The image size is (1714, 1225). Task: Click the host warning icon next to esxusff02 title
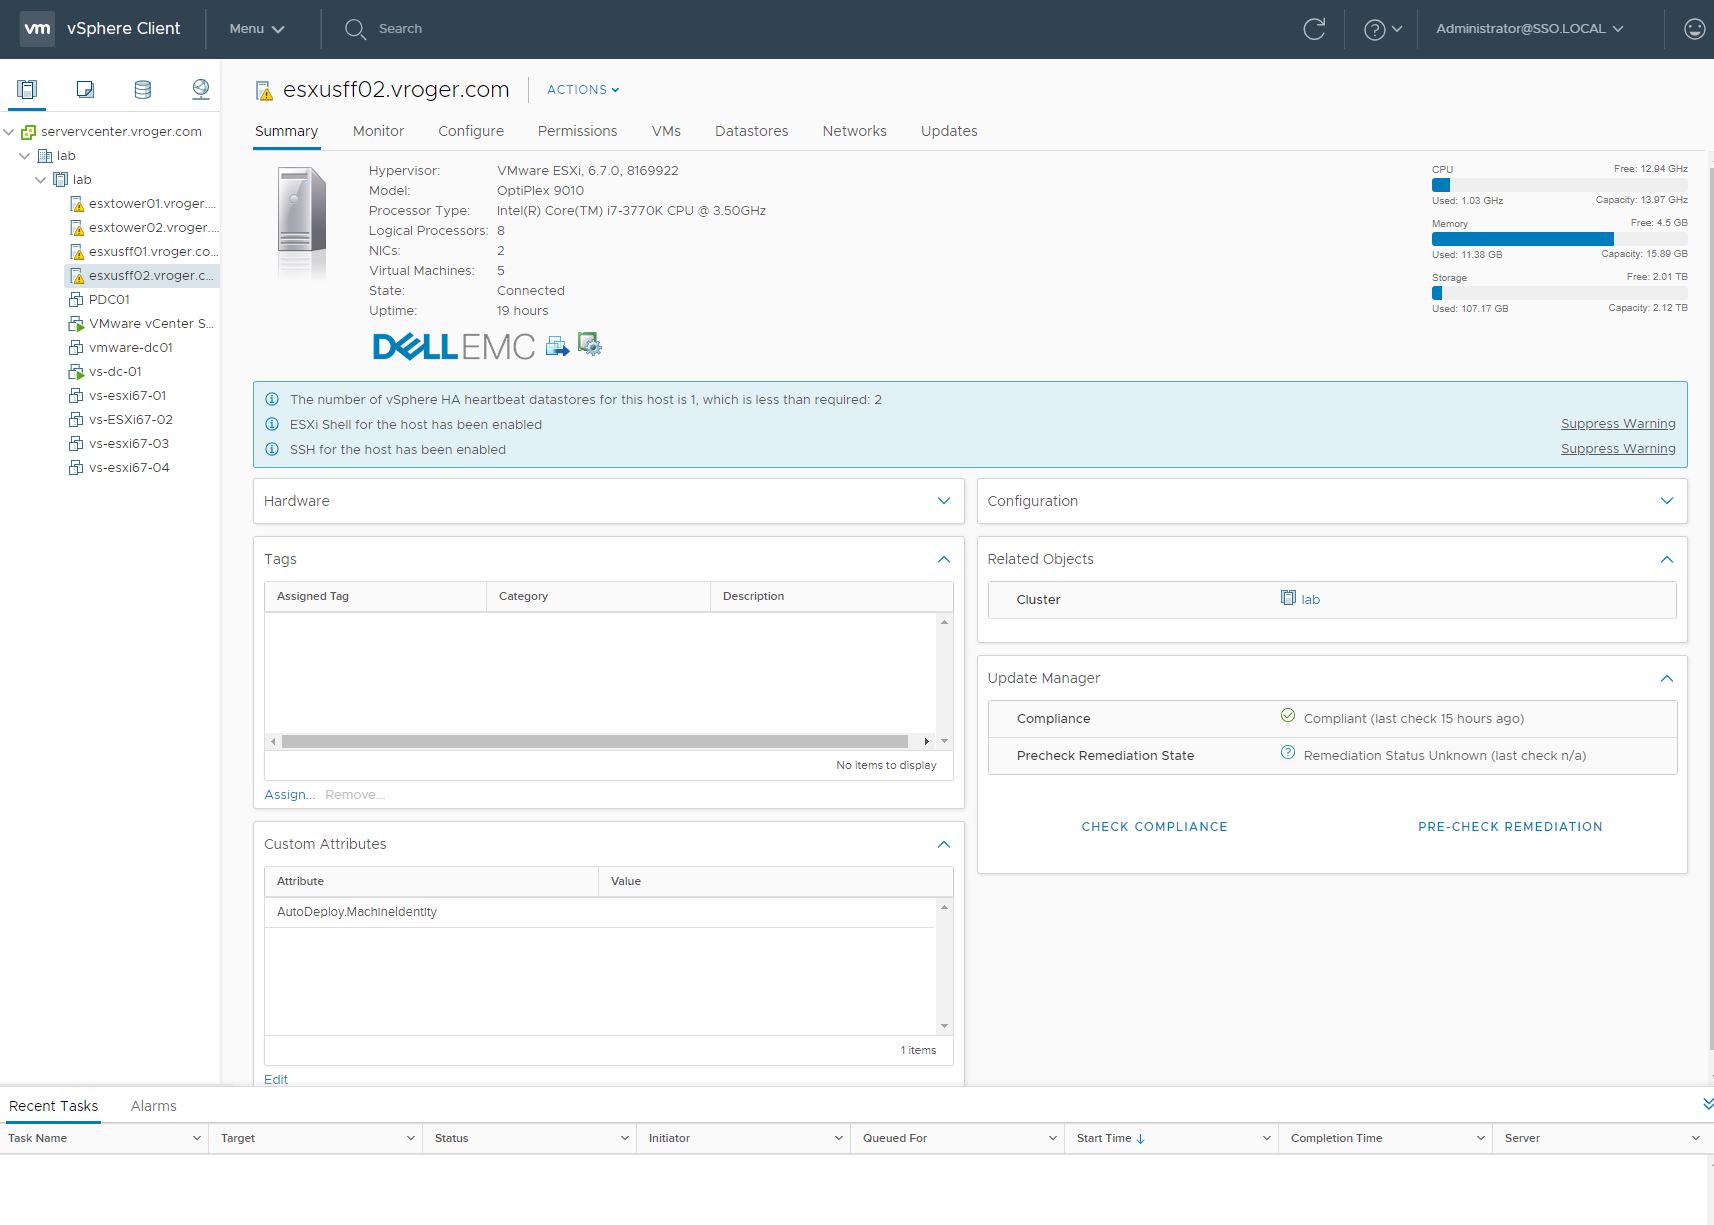point(264,91)
